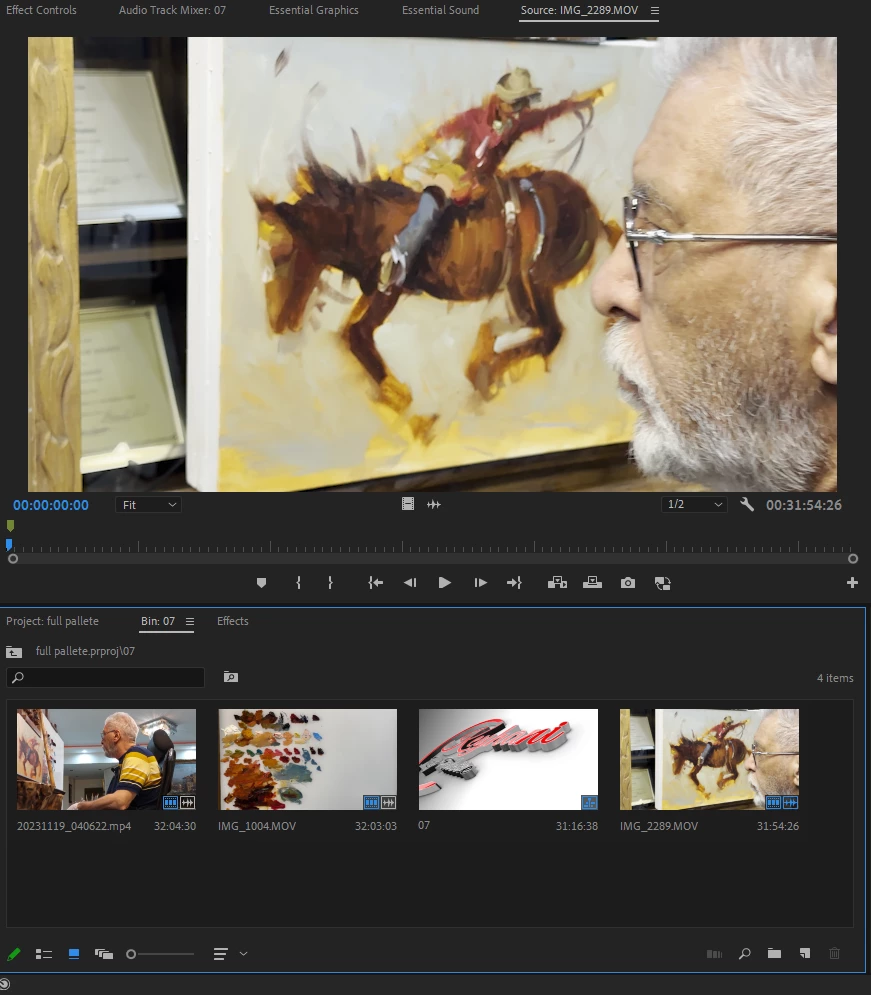The image size is (871, 995).
Task: Open the Source panel hamburger menu
Action: pyautogui.click(x=655, y=10)
